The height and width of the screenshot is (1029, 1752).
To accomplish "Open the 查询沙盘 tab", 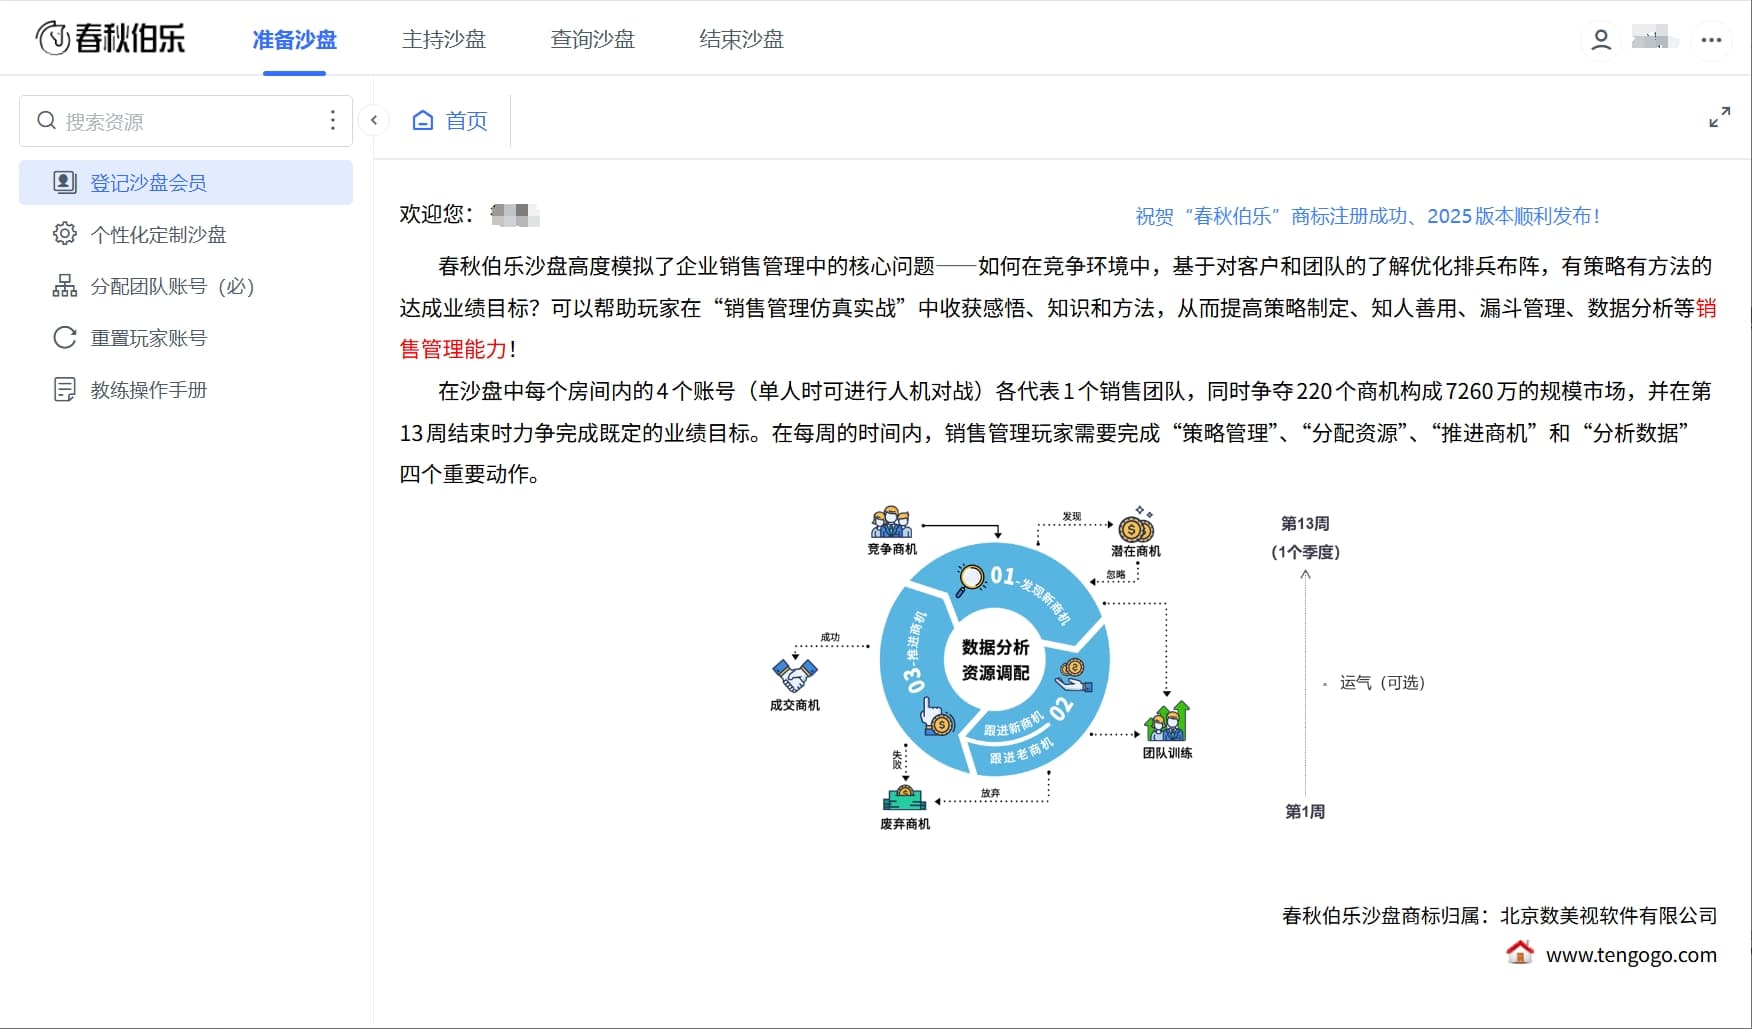I will coord(592,40).
